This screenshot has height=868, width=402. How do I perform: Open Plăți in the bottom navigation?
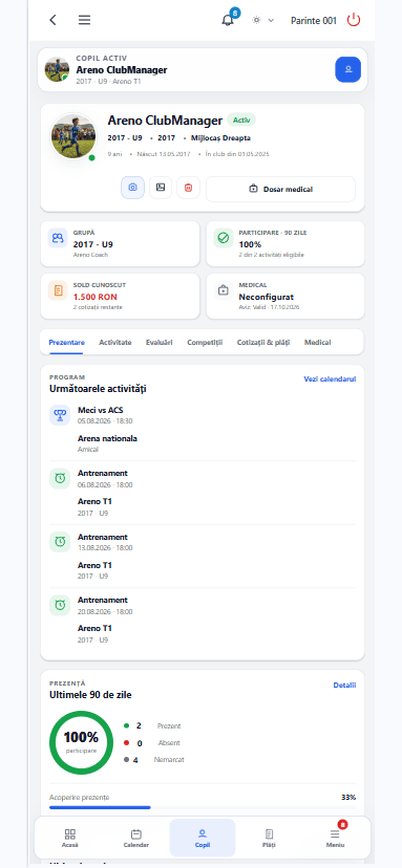pos(269,838)
